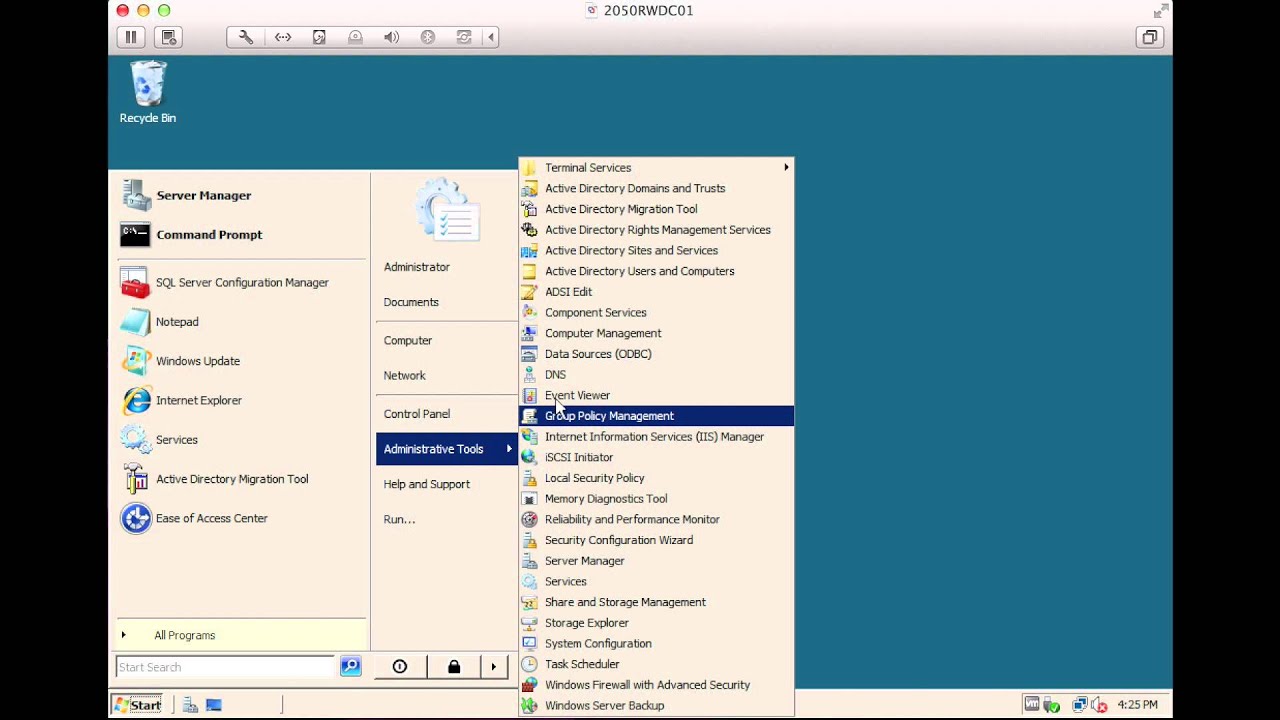This screenshot has height=720, width=1280.
Task: Click the power button
Action: (x=400, y=667)
